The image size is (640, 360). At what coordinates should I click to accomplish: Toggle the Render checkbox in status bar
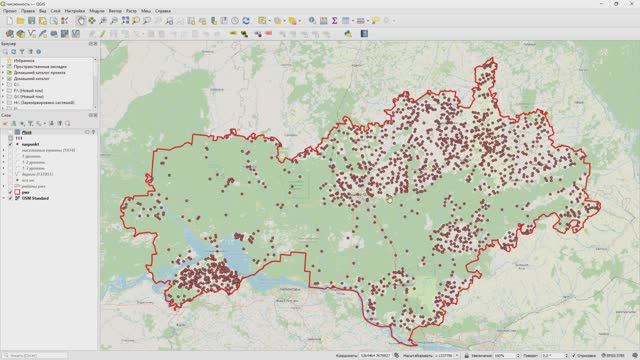[574, 356]
